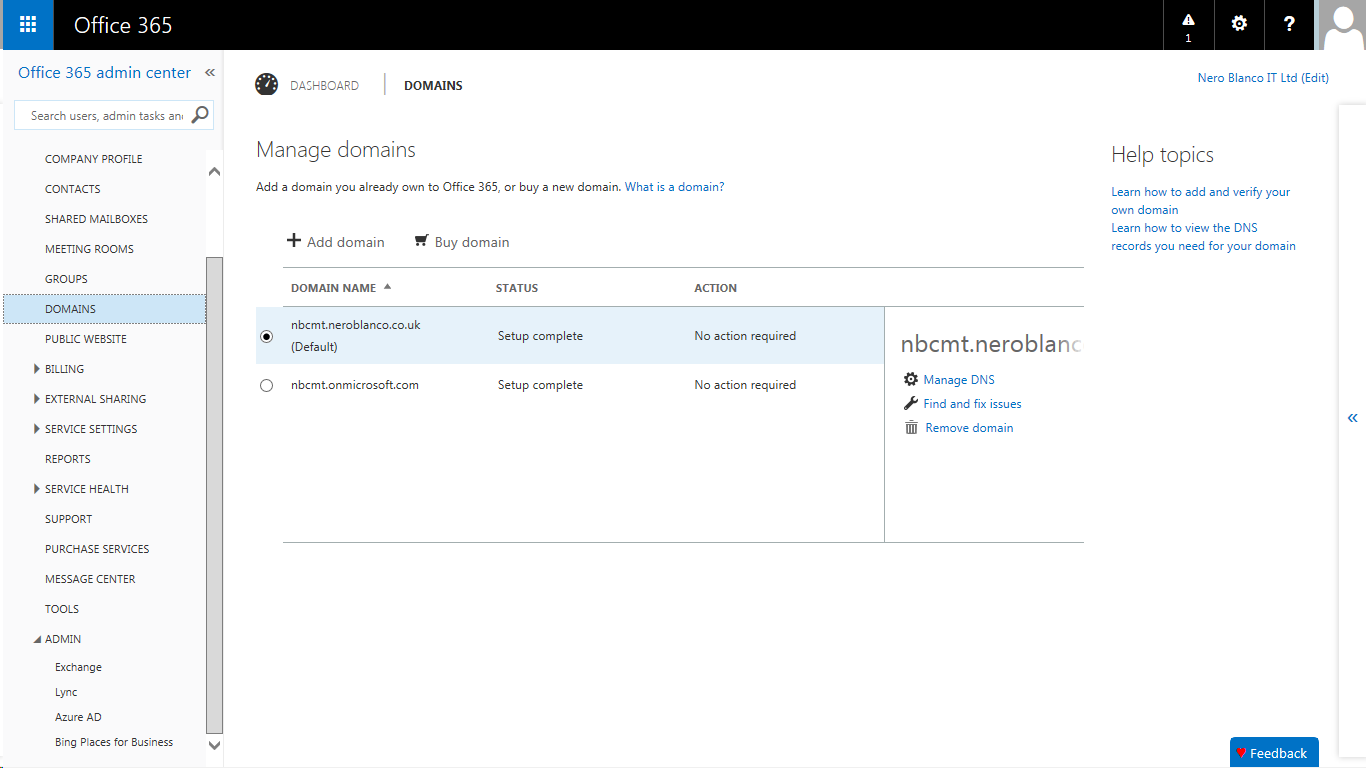Expand the SERVICE SETTINGS section

click(37, 429)
